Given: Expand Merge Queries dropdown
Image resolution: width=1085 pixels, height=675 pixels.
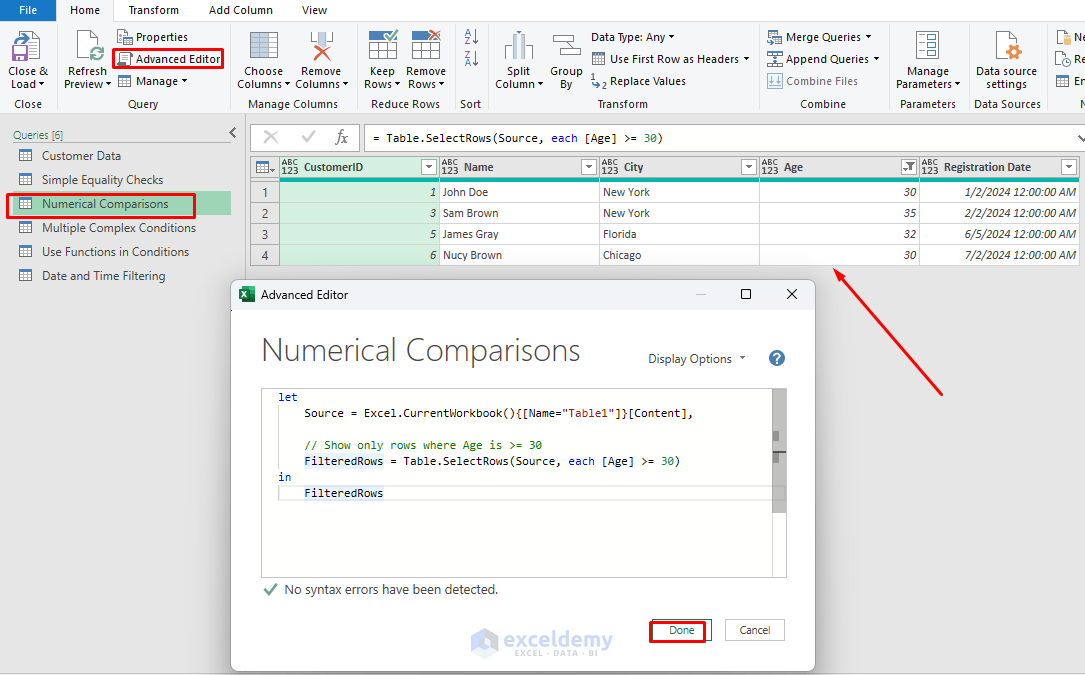Looking at the screenshot, I should coord(868,37).
